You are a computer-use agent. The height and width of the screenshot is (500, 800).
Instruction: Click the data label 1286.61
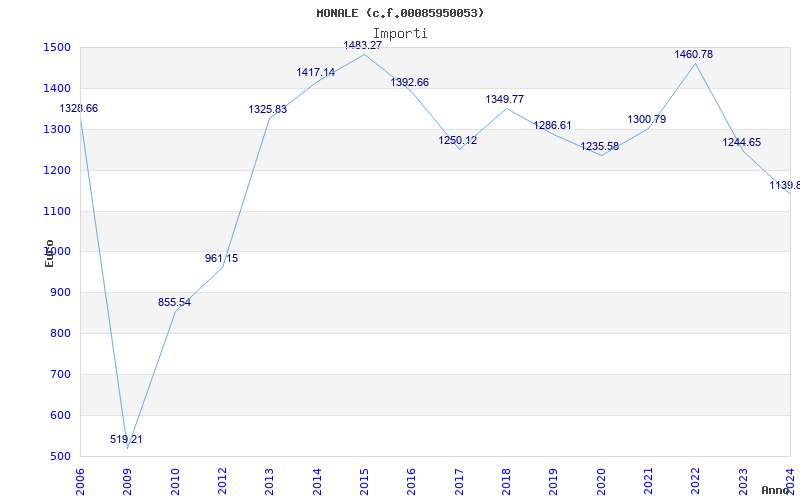[552, 126]
